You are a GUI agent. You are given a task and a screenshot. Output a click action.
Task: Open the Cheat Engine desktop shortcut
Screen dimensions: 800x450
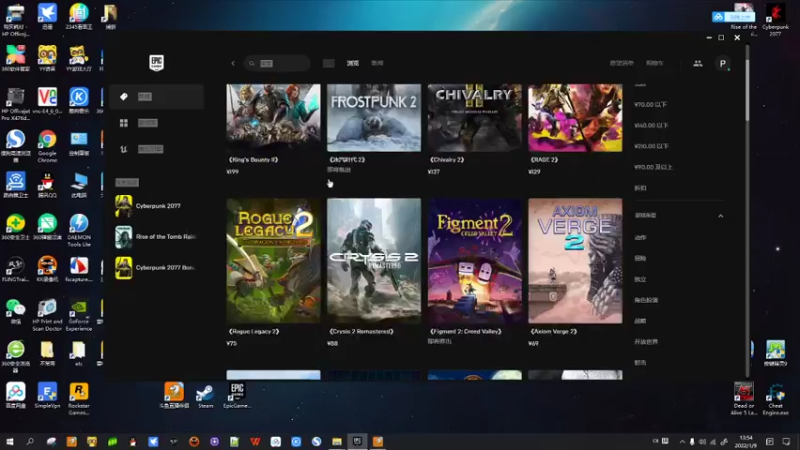(776, 399)
